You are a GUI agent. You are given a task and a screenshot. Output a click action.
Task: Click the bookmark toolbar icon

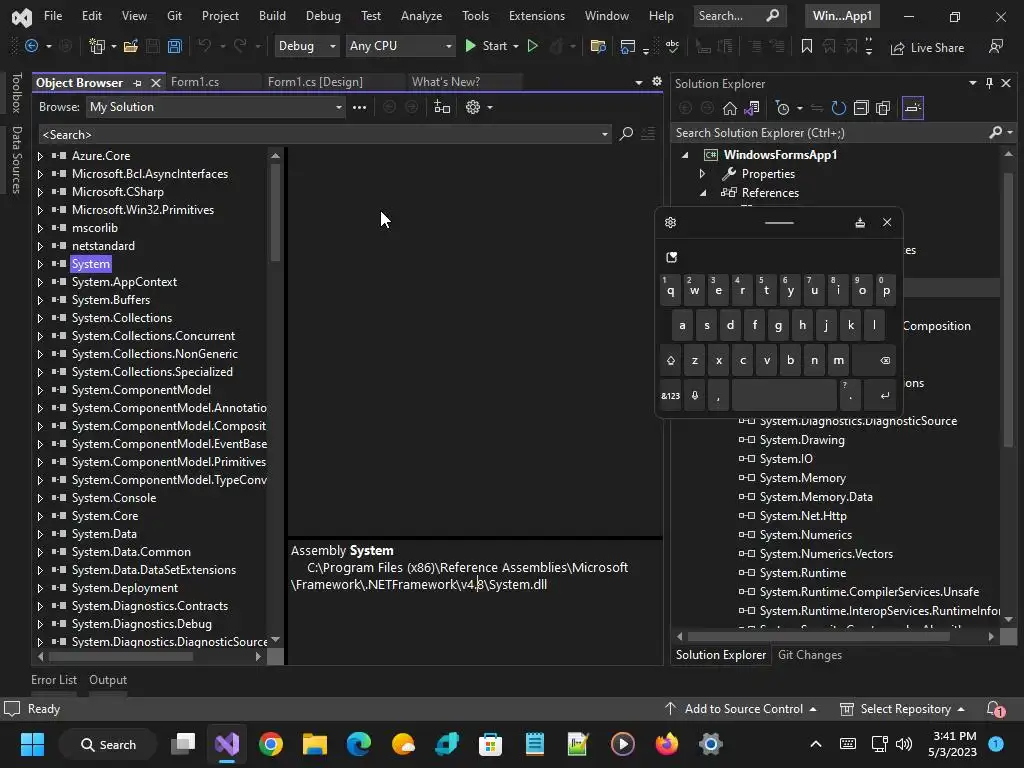click(807, 46)
